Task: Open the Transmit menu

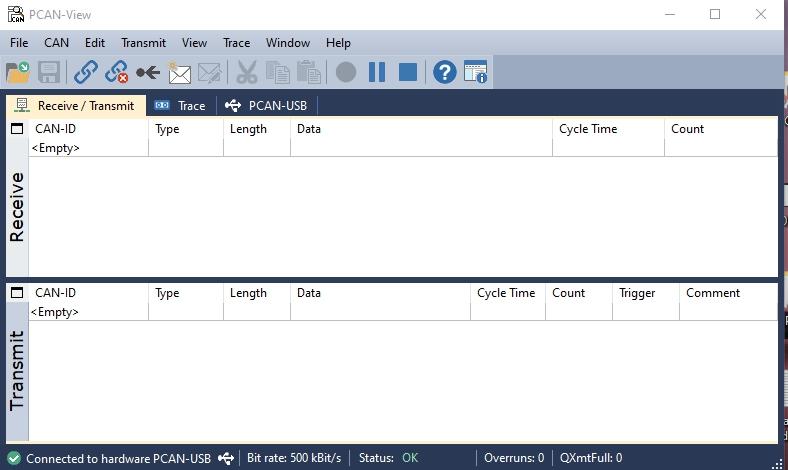Action: pyautogui.click(x=143, y=43)
